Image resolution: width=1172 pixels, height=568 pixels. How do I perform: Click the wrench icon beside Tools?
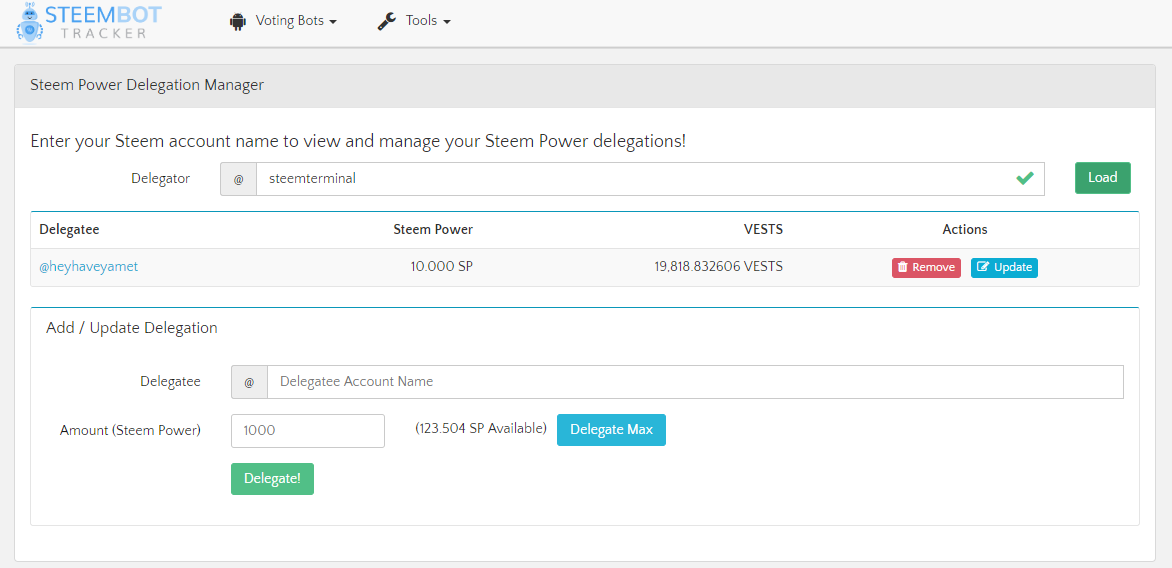click(x=387, y=21)
